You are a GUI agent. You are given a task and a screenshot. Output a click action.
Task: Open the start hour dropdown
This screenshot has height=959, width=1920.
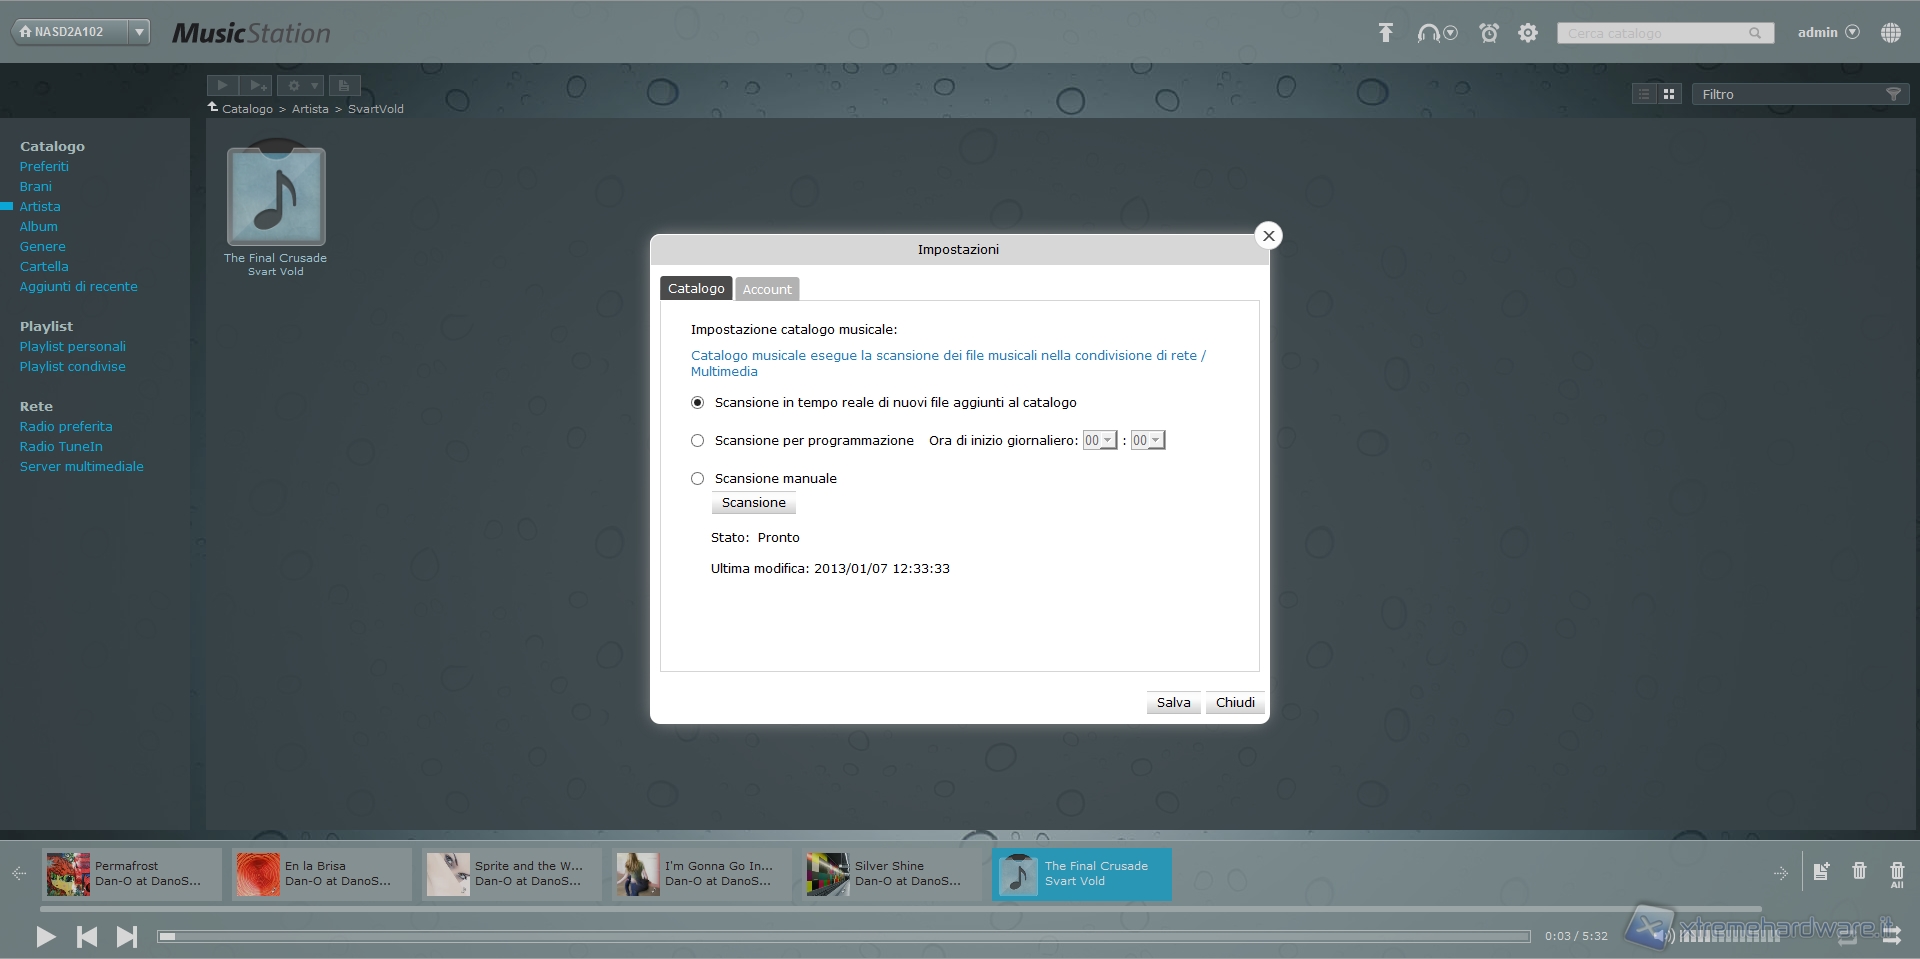coord(1100,441)
